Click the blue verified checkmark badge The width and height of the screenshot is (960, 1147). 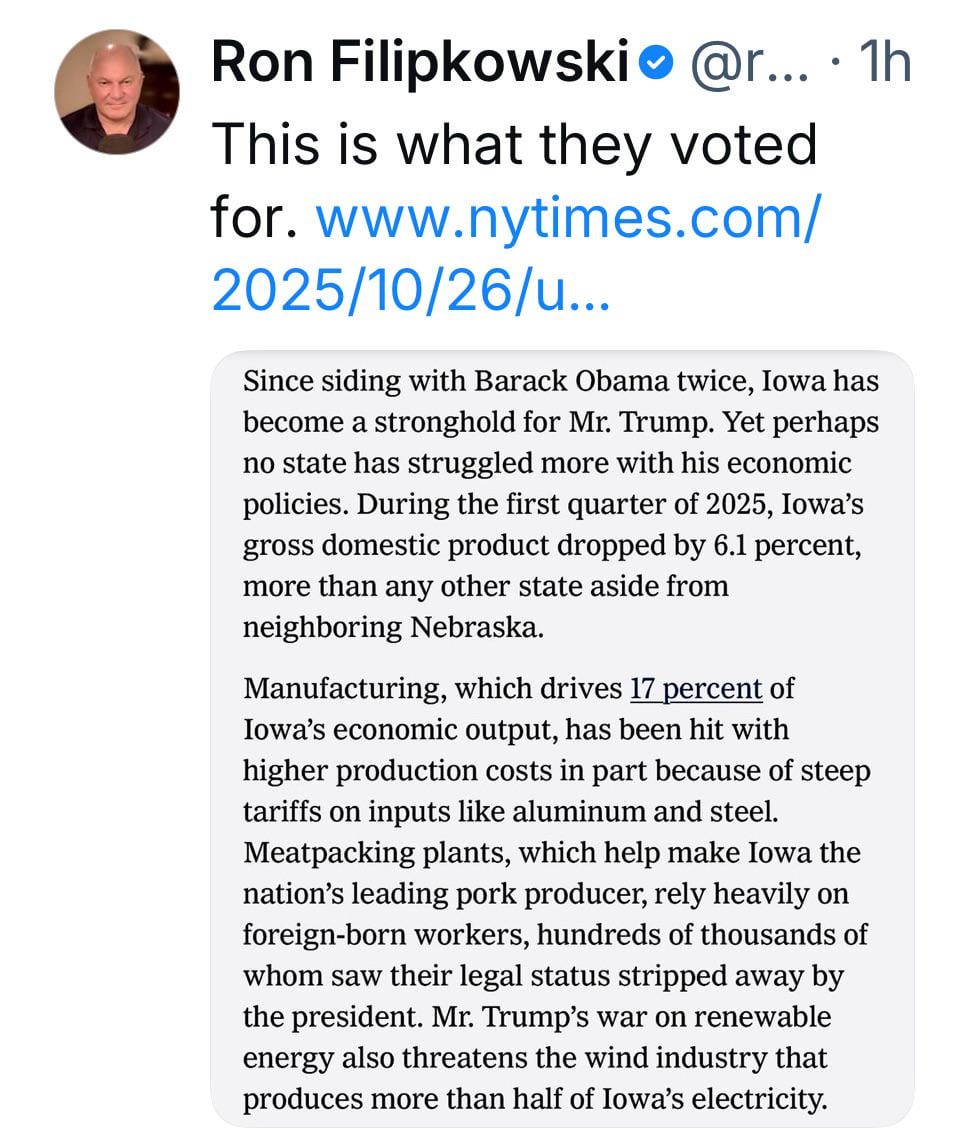[655, 64]
